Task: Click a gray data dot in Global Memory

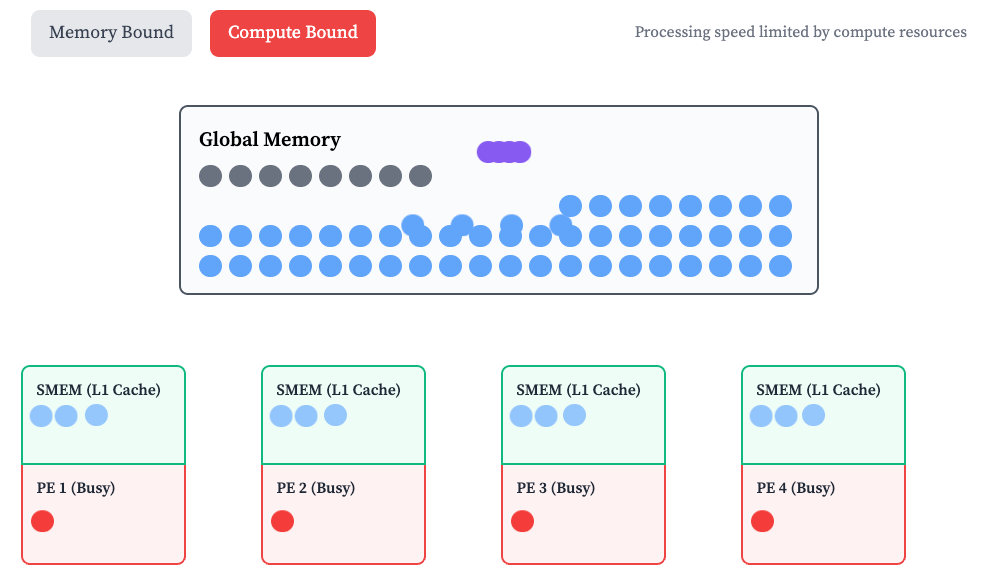Action: click(x=211, y=175)
